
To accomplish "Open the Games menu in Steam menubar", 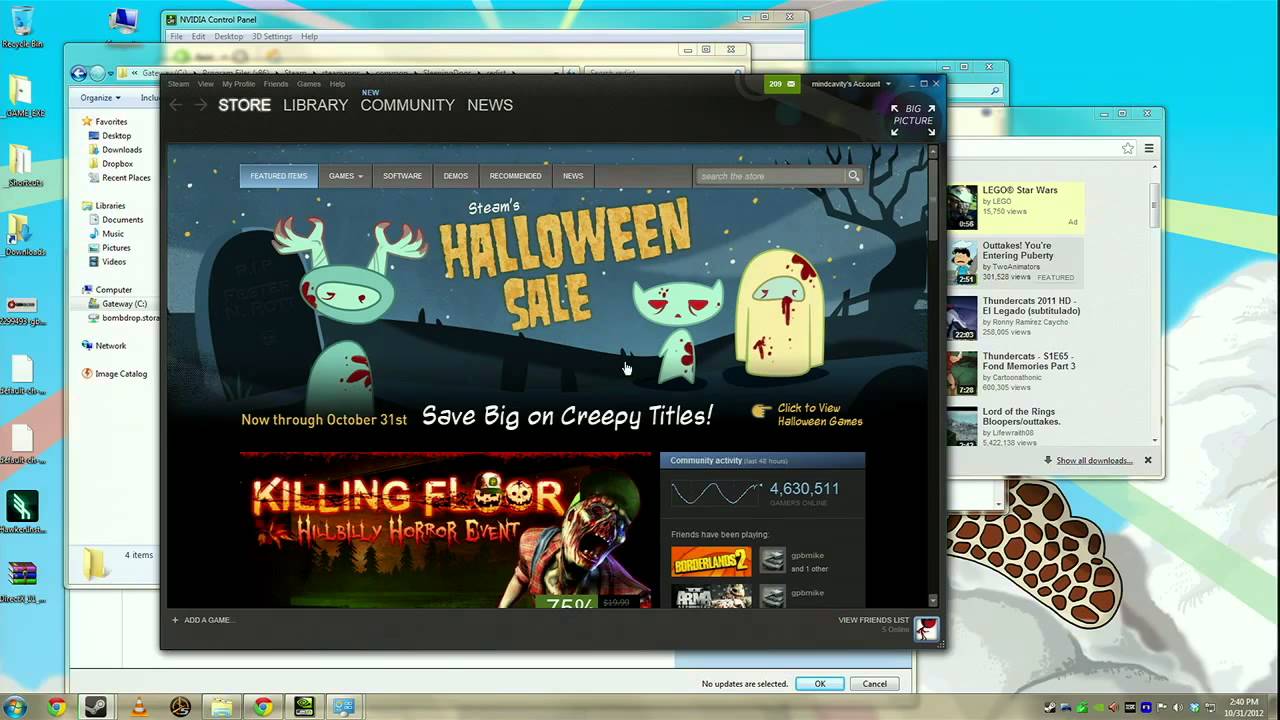I will point(309,84).
